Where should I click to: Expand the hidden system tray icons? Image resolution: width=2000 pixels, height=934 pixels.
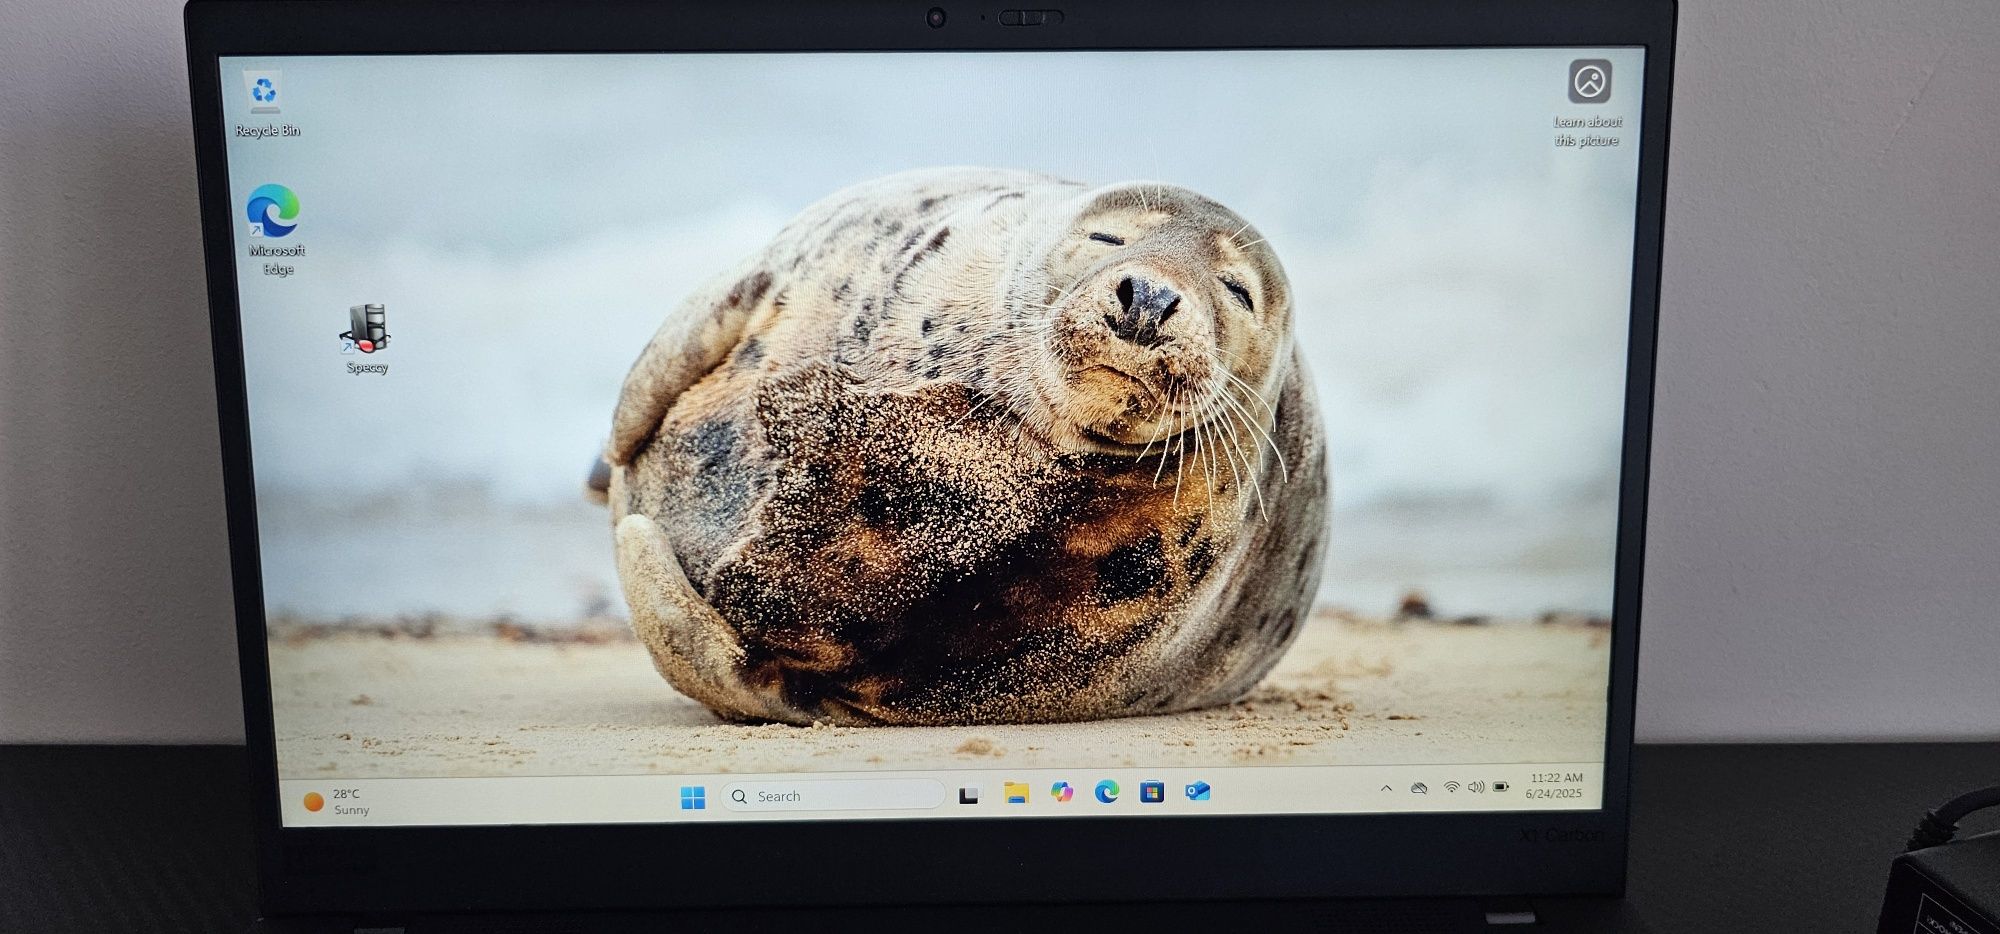click(1386, 788)
